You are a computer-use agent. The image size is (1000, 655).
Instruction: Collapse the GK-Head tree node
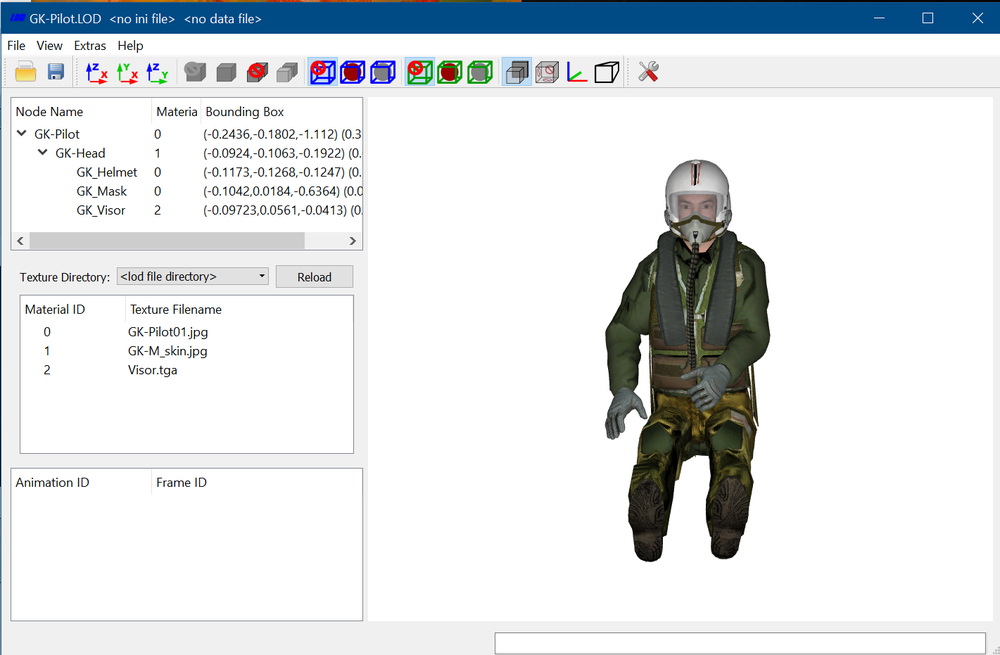click(43, 152)
